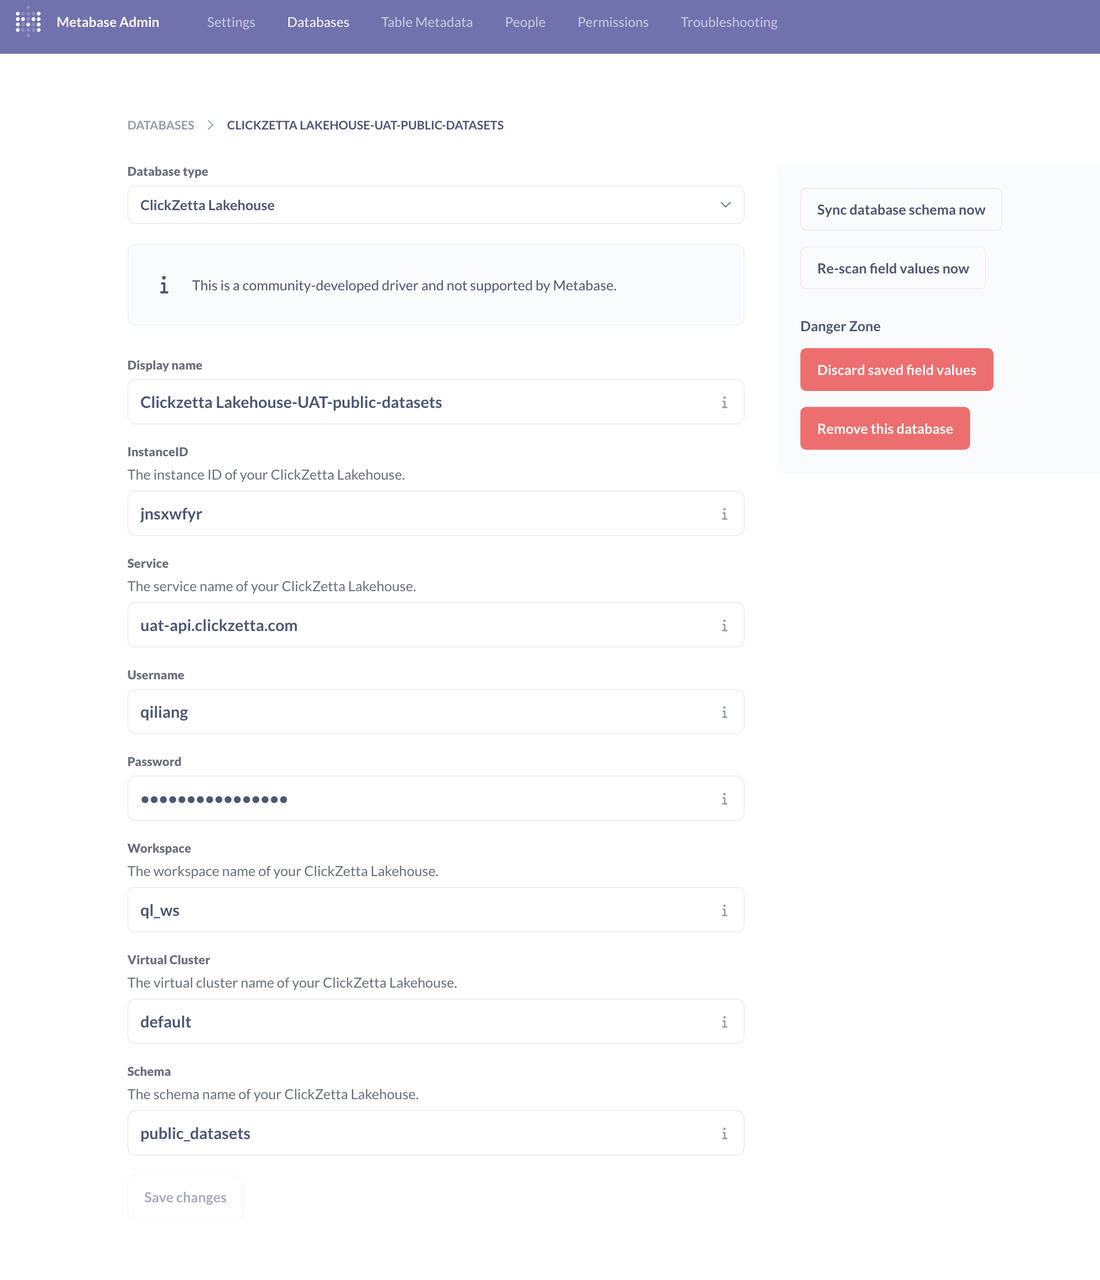The width and height of the screenshot is (1100, 1280).
Task: Click info icon in Schema field
Action: click(724, 1134)
